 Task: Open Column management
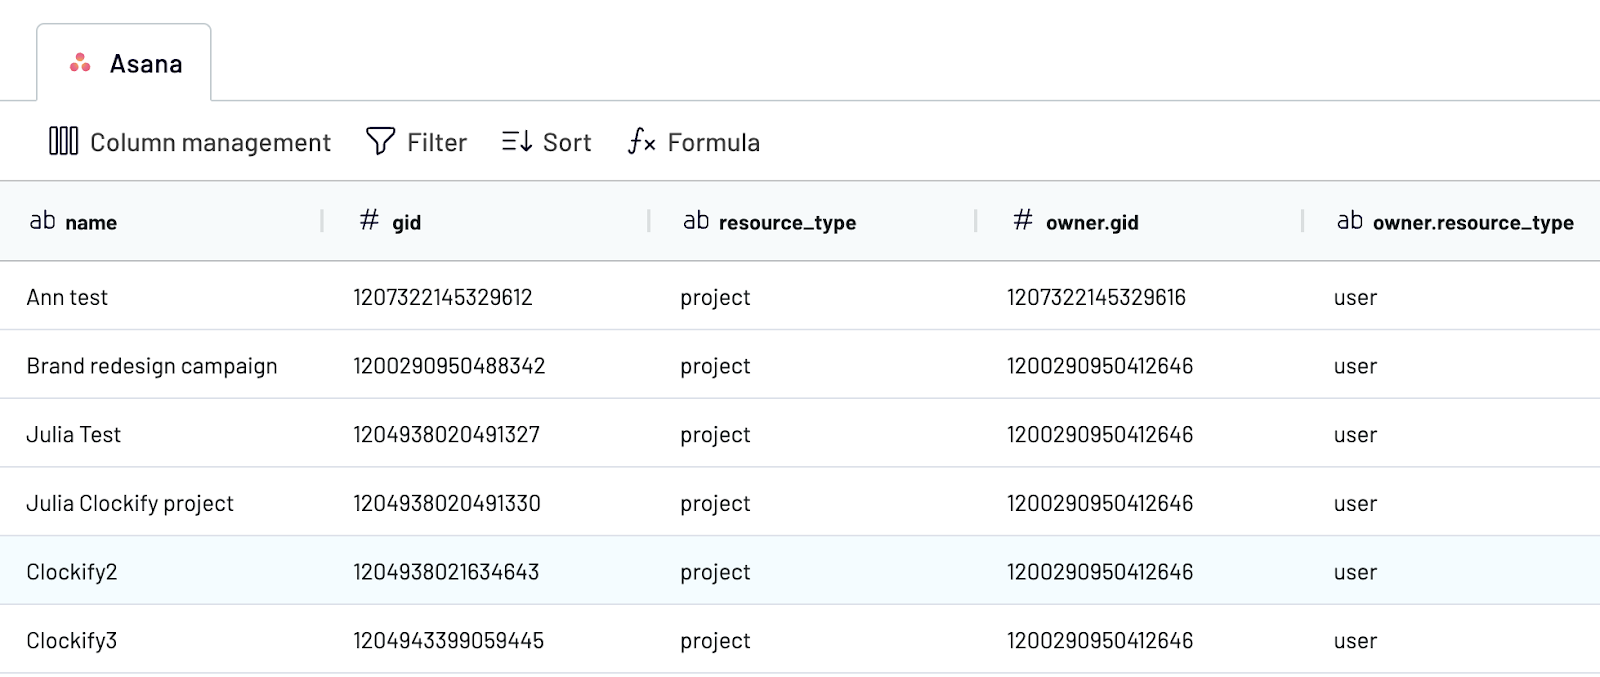coord(210,142)
